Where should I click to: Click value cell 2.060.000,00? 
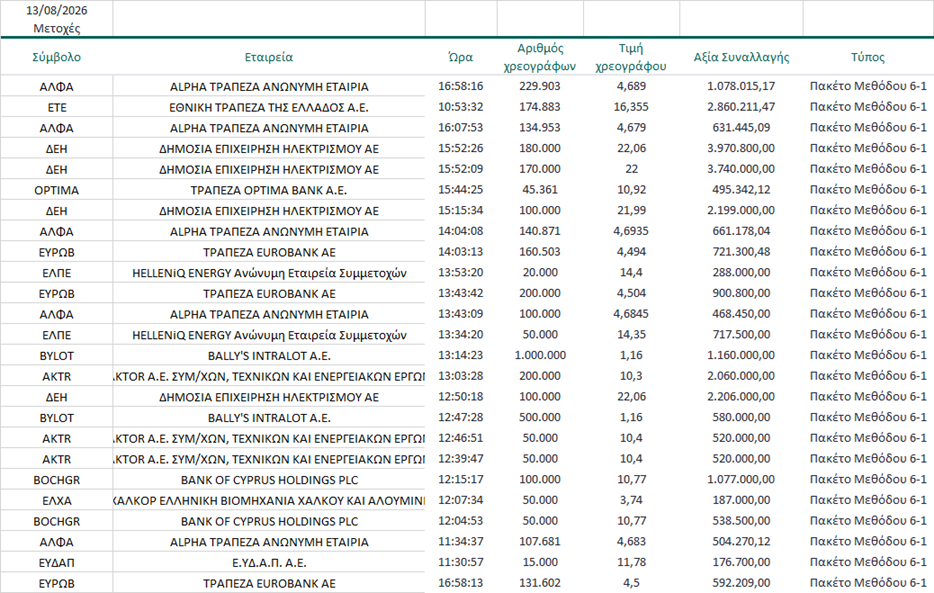tap(741, 376)
